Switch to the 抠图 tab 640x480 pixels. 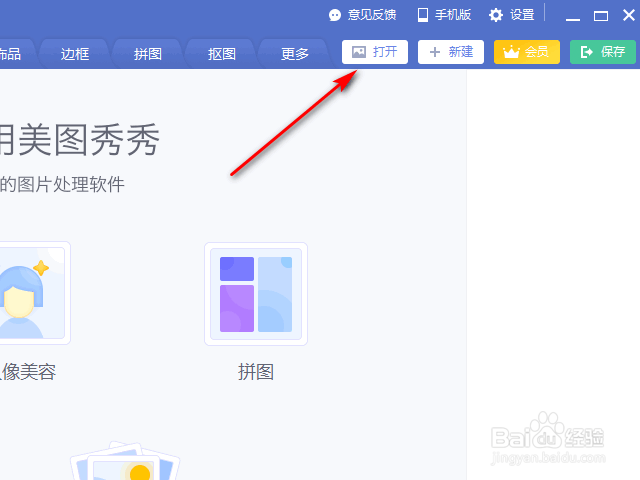point(222,54)
